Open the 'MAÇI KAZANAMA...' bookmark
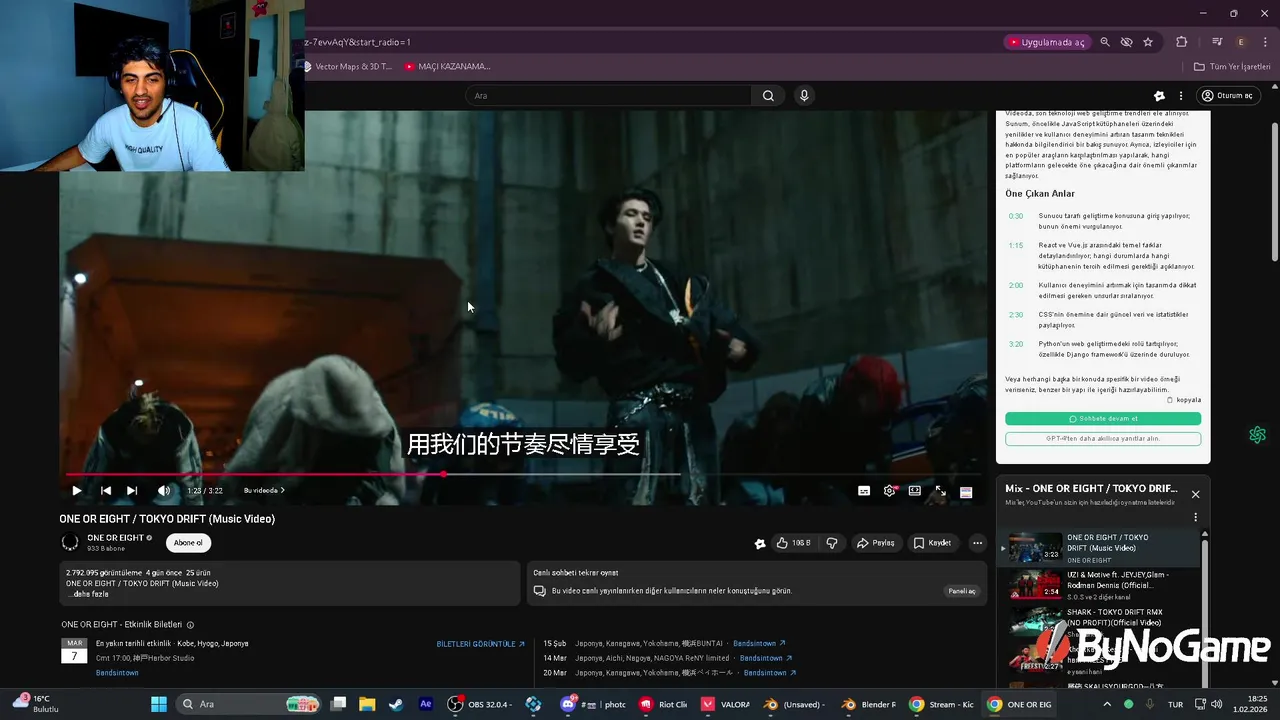 click(448, 67)
